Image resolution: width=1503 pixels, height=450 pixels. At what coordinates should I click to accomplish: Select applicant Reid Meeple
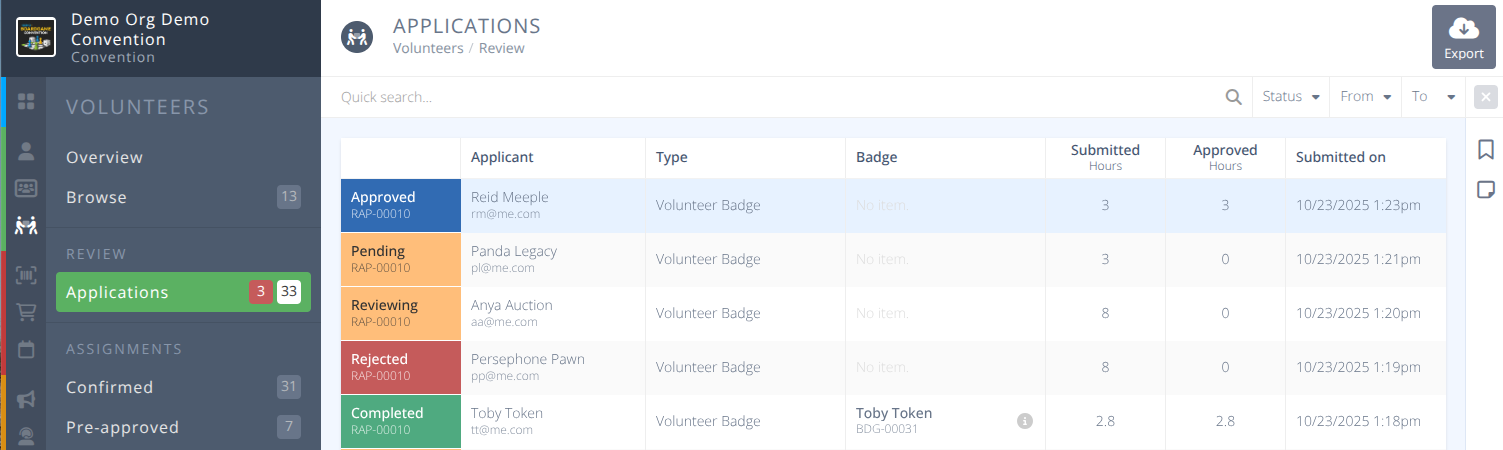pyautogui.click(x=510, y=197)
